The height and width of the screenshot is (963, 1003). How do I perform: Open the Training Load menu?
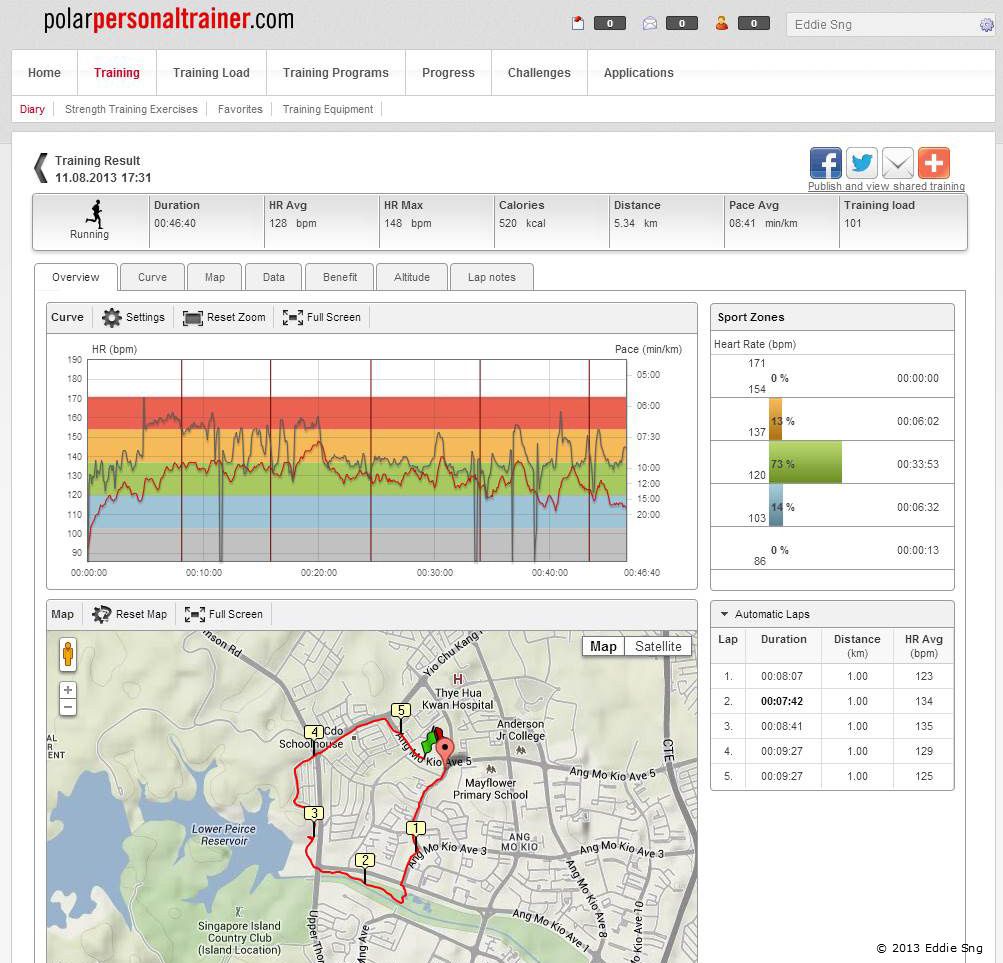click(211, 73)
